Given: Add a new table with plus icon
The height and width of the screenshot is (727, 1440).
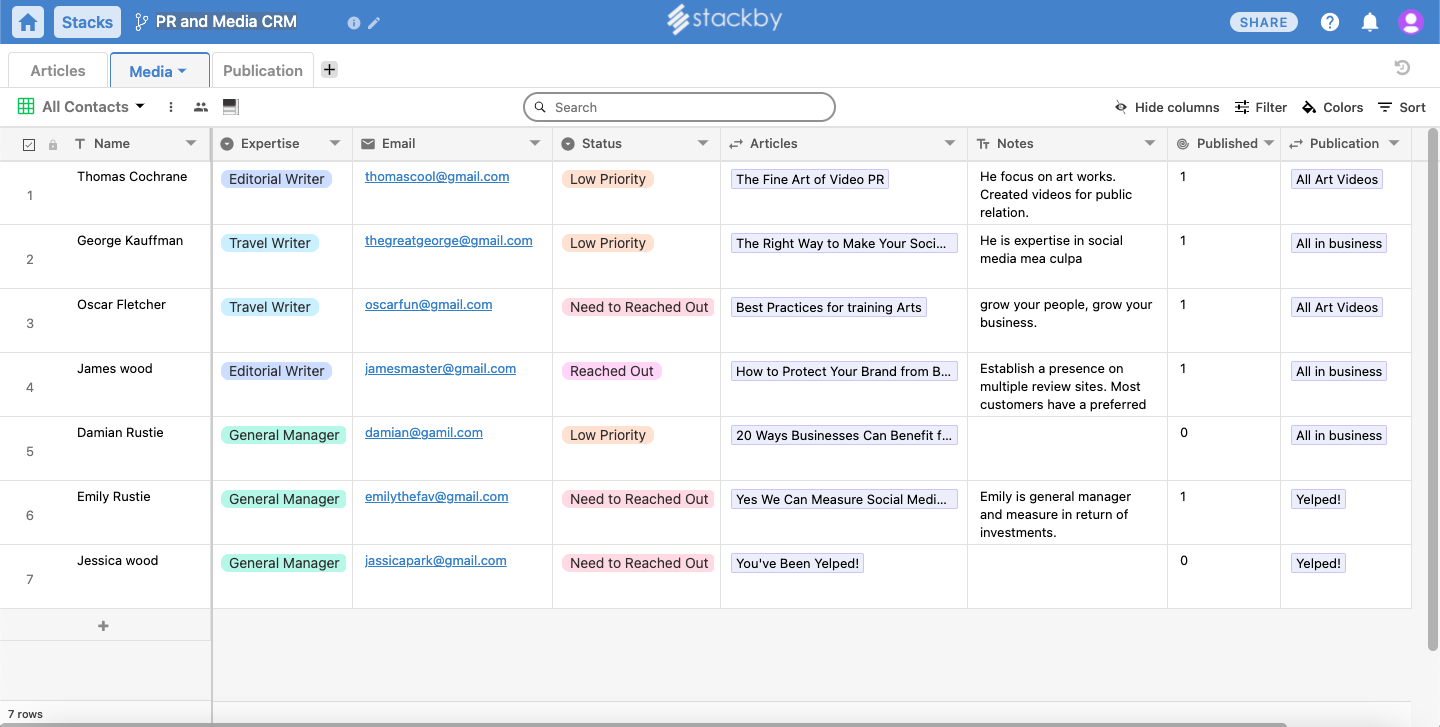Looking at the screenshot, I should coord(329,69).
